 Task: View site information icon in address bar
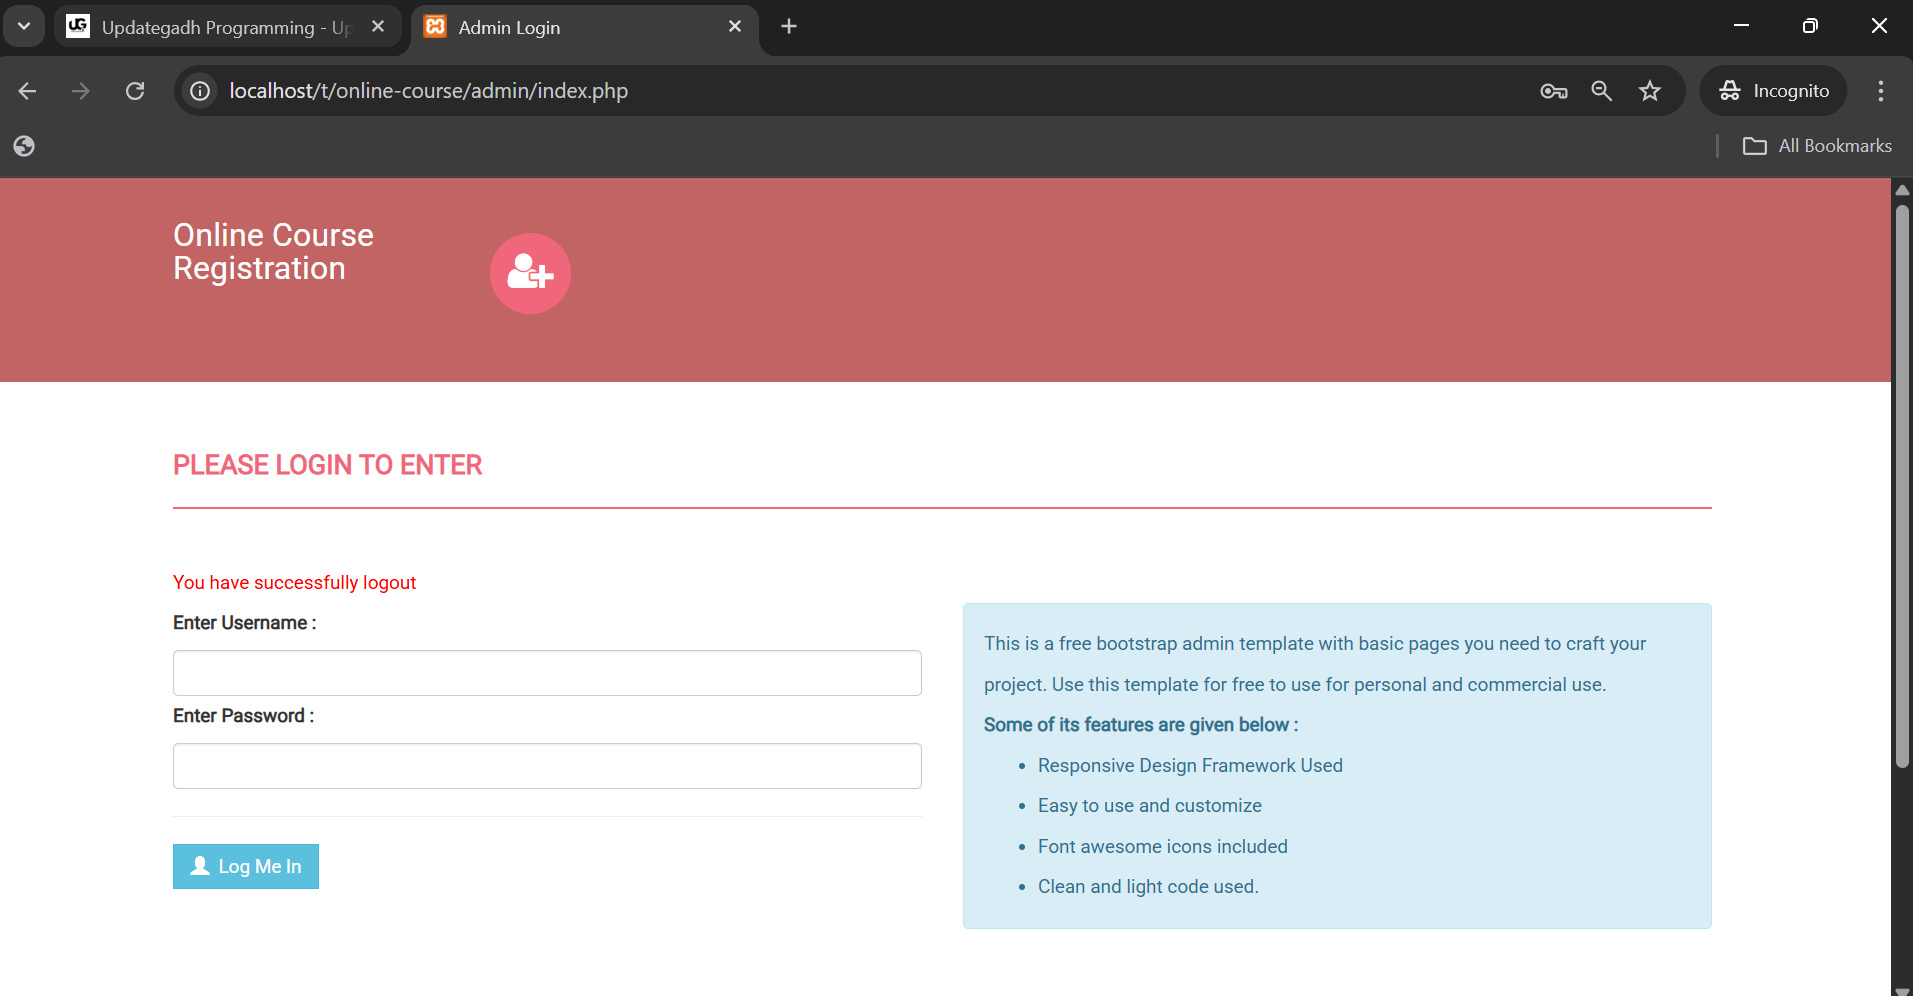201,91
